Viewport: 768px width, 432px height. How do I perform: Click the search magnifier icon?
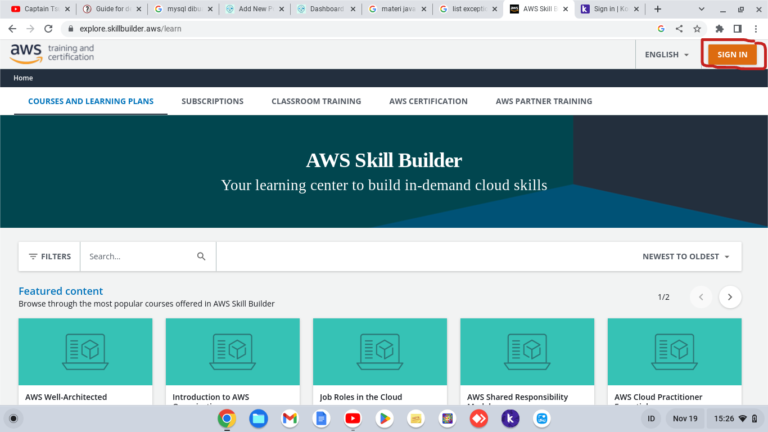tap(201, 256)
